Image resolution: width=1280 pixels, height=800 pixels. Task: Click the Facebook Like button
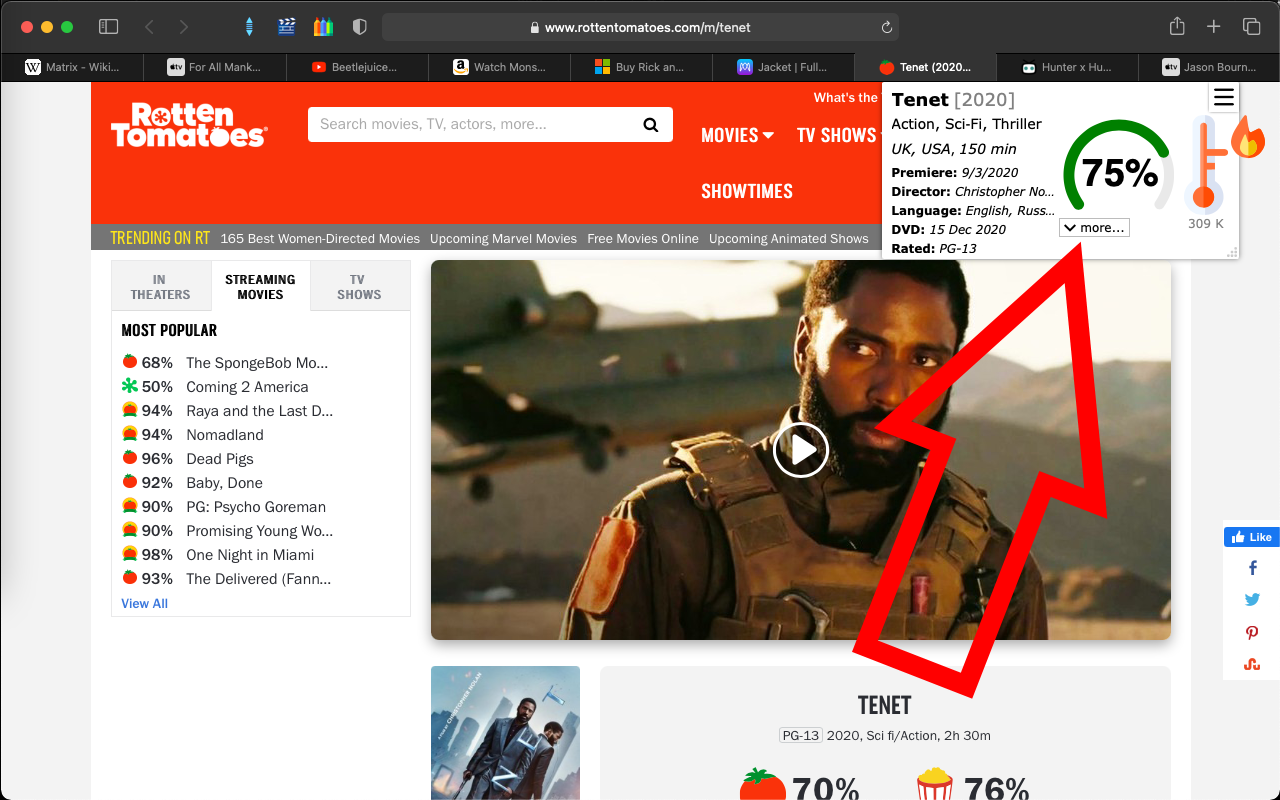pyautogui.click(x=1251, y=537)
